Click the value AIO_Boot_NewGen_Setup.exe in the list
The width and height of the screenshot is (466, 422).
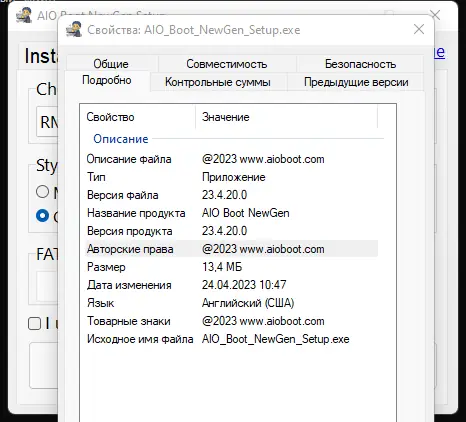(276, 339)
